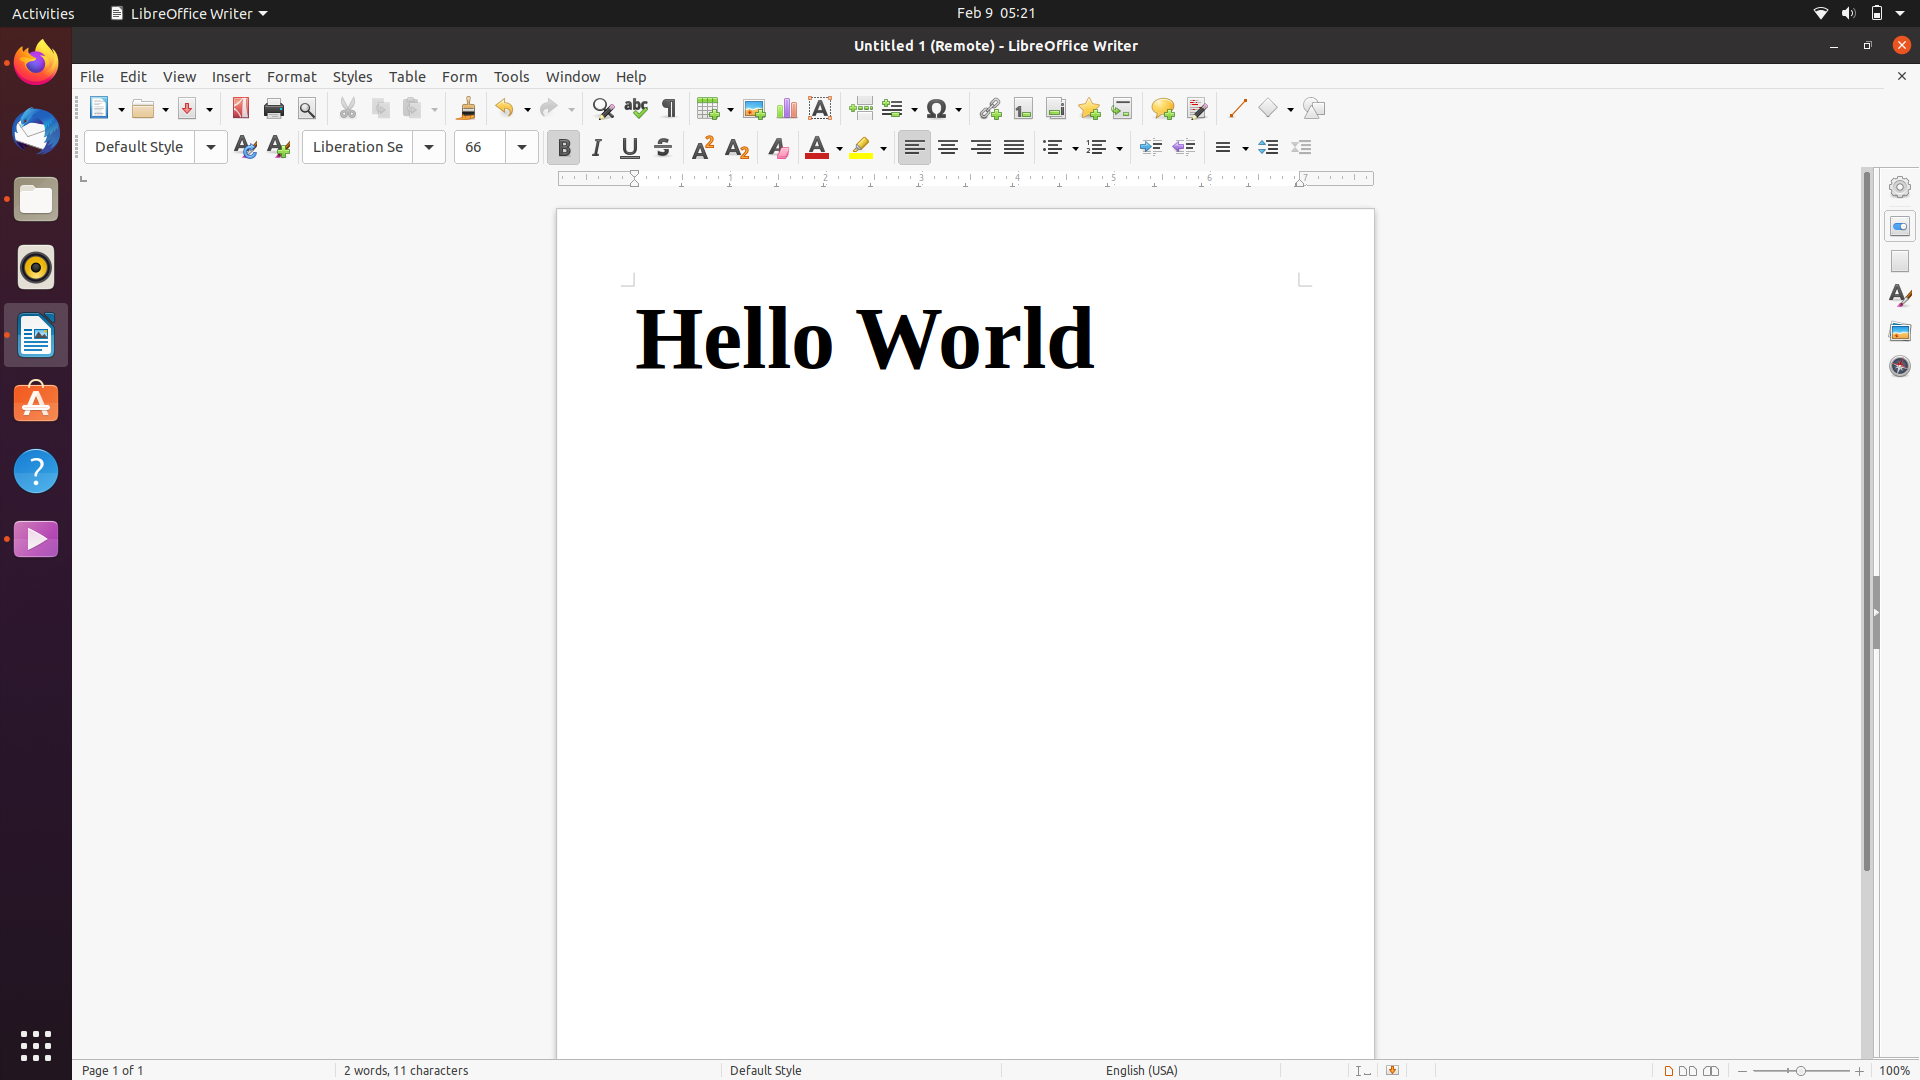Insert a chart
This screenshot has height=1080, width=1920.
(x=787, y=108)
